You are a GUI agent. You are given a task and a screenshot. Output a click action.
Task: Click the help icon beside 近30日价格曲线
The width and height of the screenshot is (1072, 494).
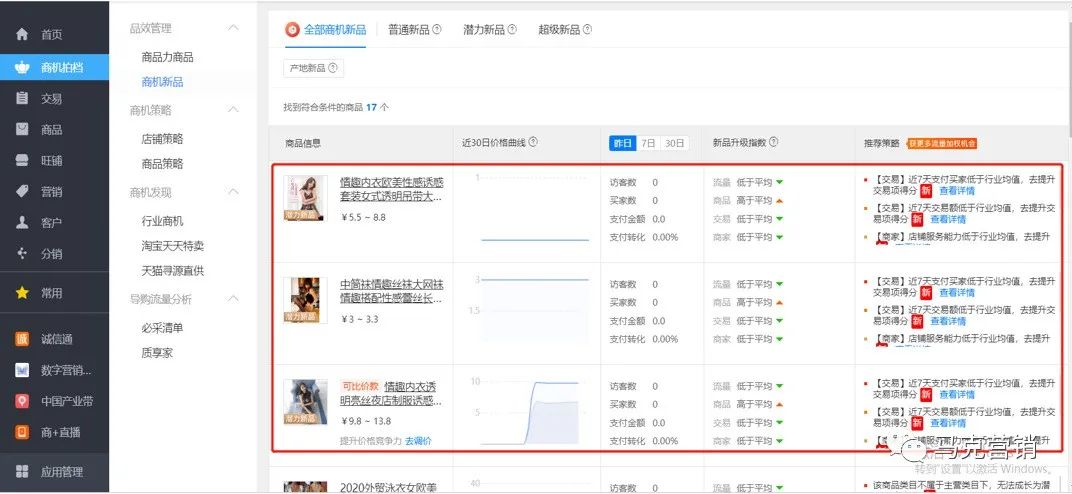(x=533, y=143)
